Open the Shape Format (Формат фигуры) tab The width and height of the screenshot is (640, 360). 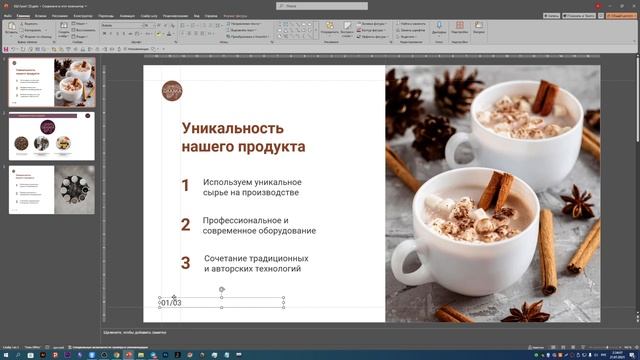coord(236,16)
